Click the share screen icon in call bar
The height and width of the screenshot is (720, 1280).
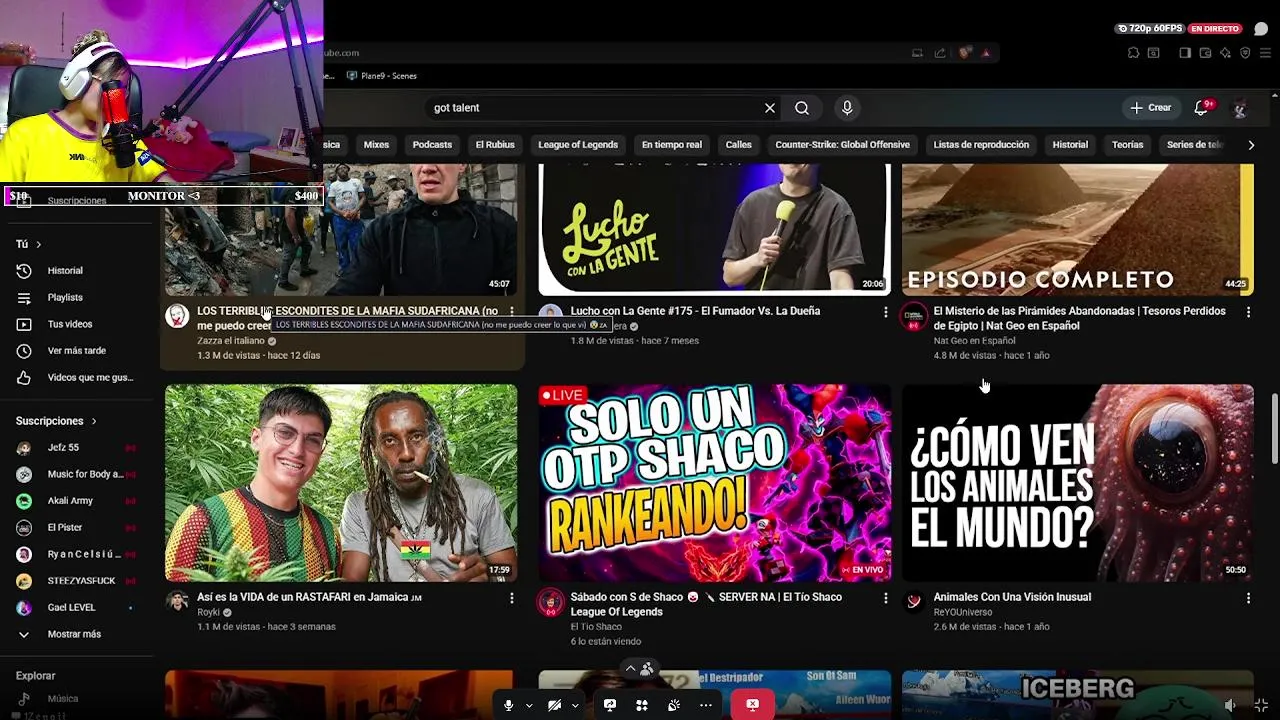(610, 705)
